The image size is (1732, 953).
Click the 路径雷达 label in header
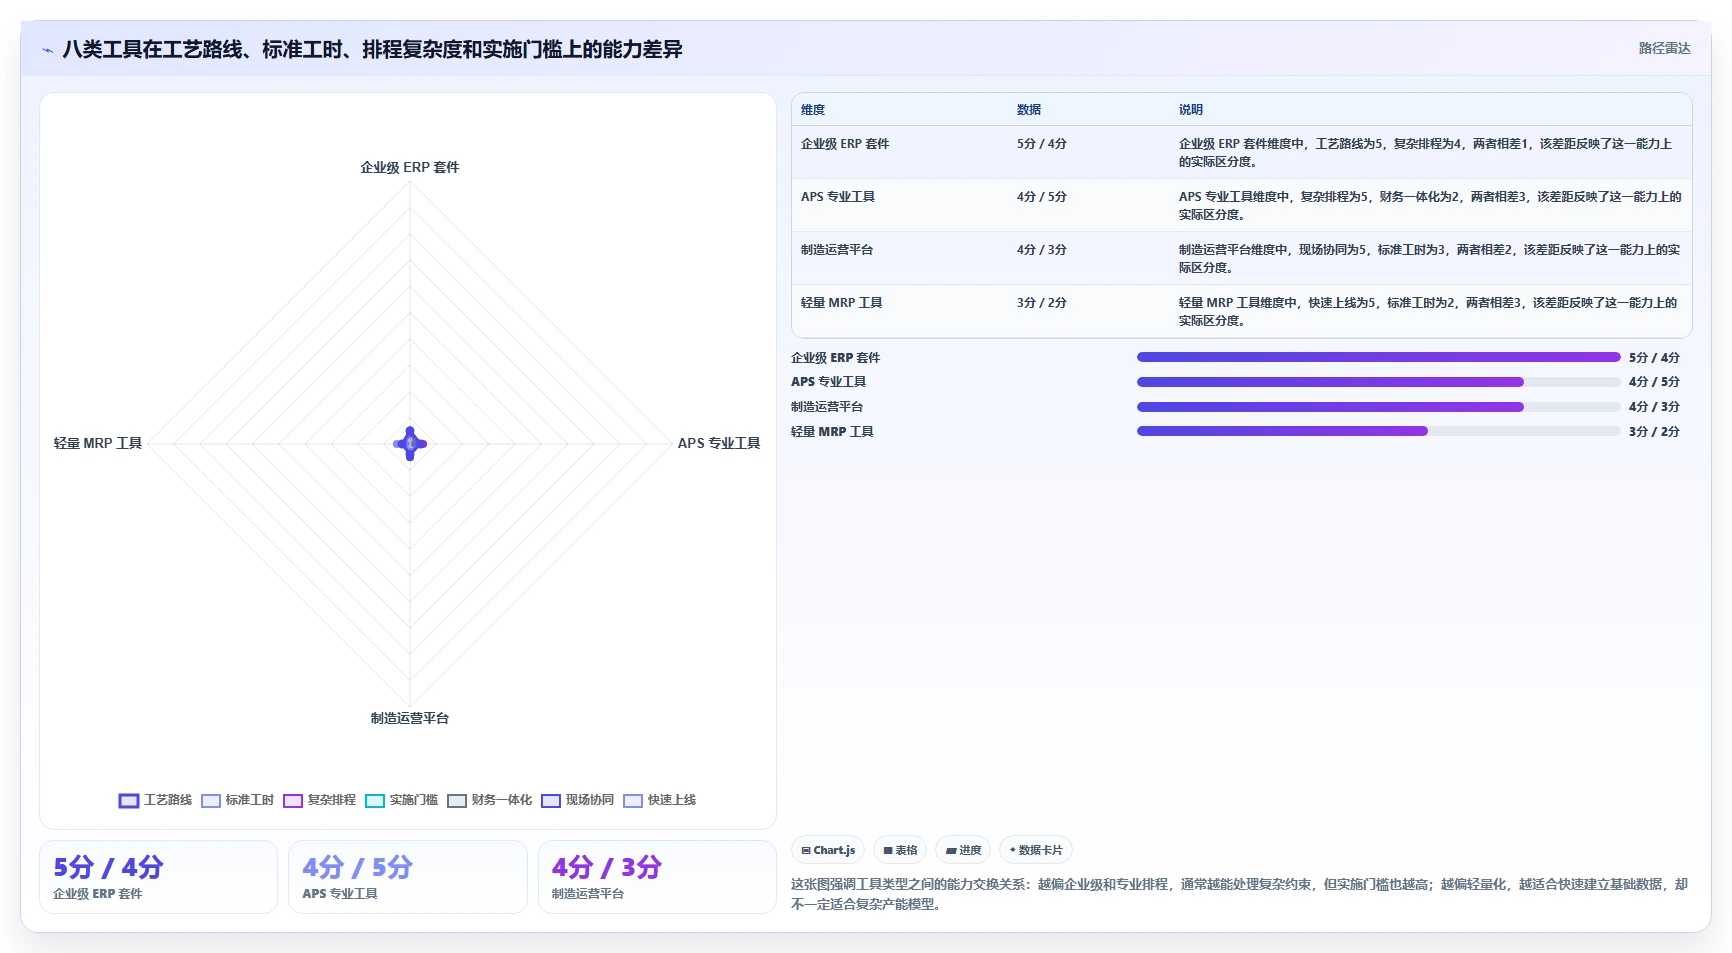1664,48
